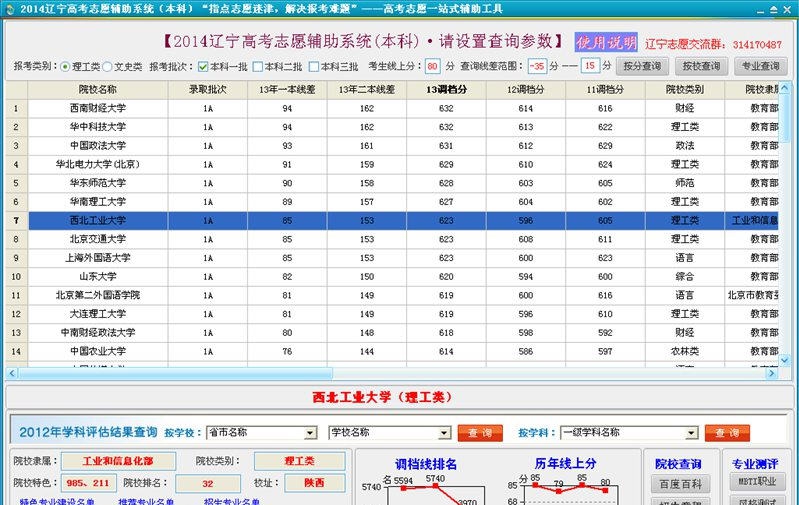Click the MBTI职业 test button
Screen dimensions: 799x505
tap(757, 481)
